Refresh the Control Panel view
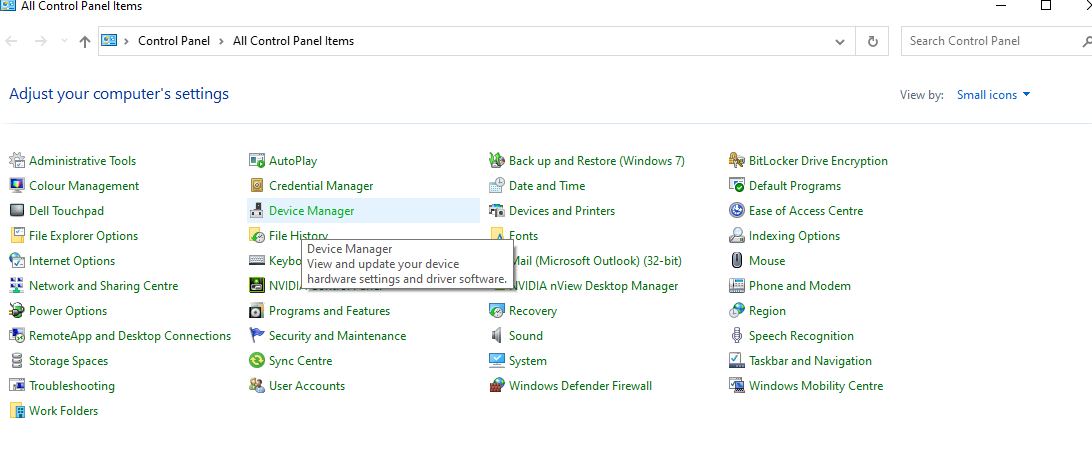Screen dimensions: 1092x464 coord(873,42)
